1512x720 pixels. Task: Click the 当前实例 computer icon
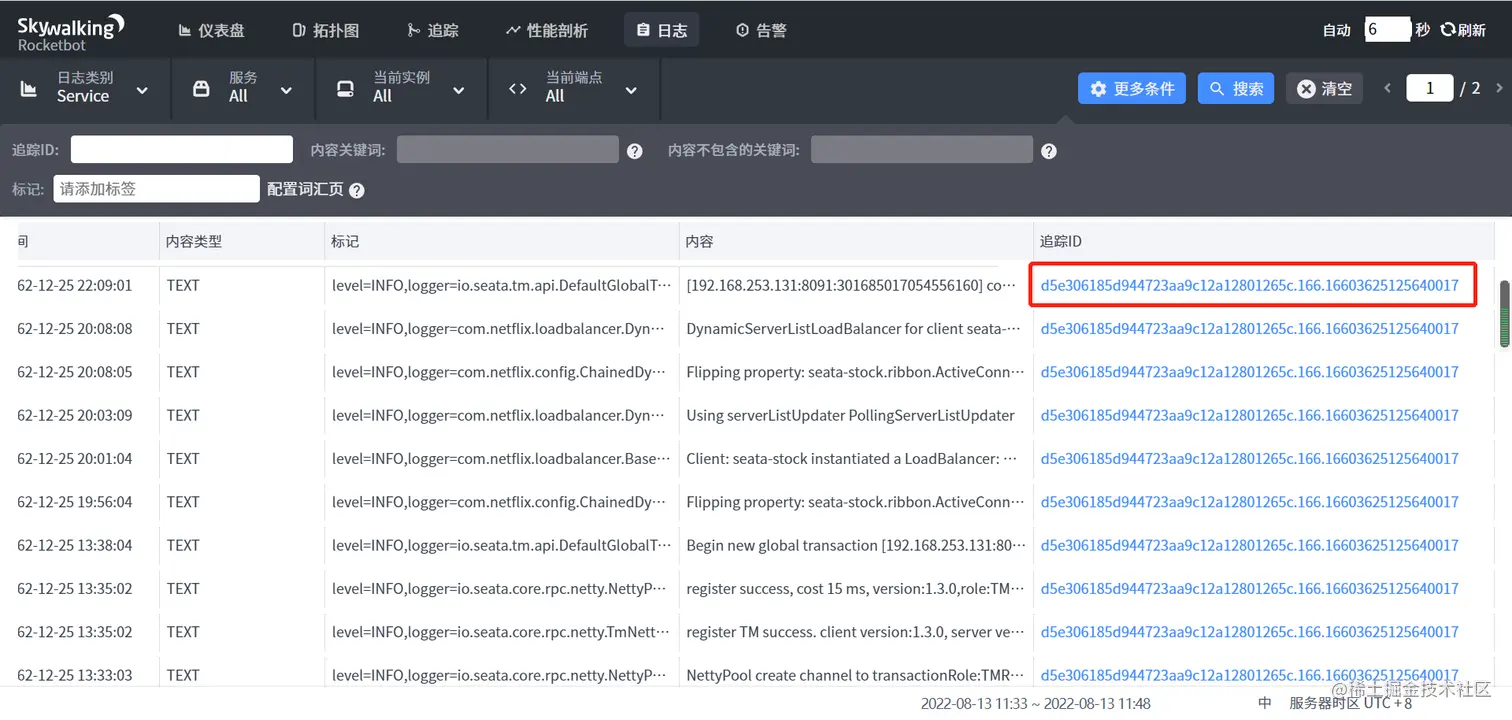point(345,89)
